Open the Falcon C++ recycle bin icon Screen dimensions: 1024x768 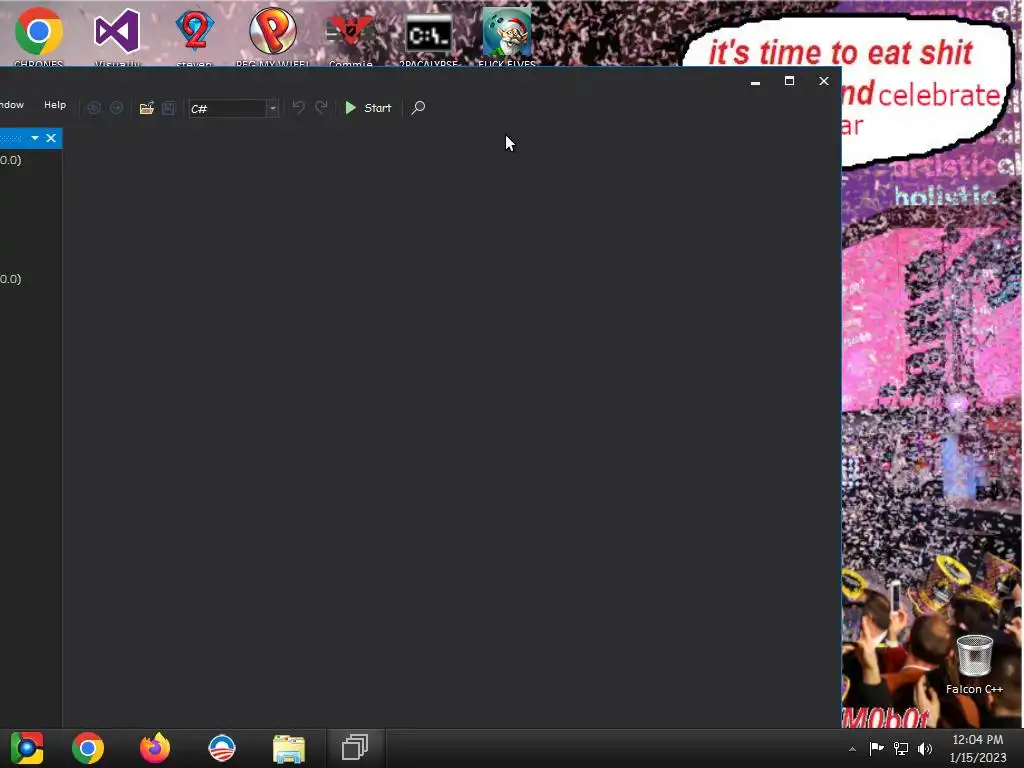click(974, 664)
